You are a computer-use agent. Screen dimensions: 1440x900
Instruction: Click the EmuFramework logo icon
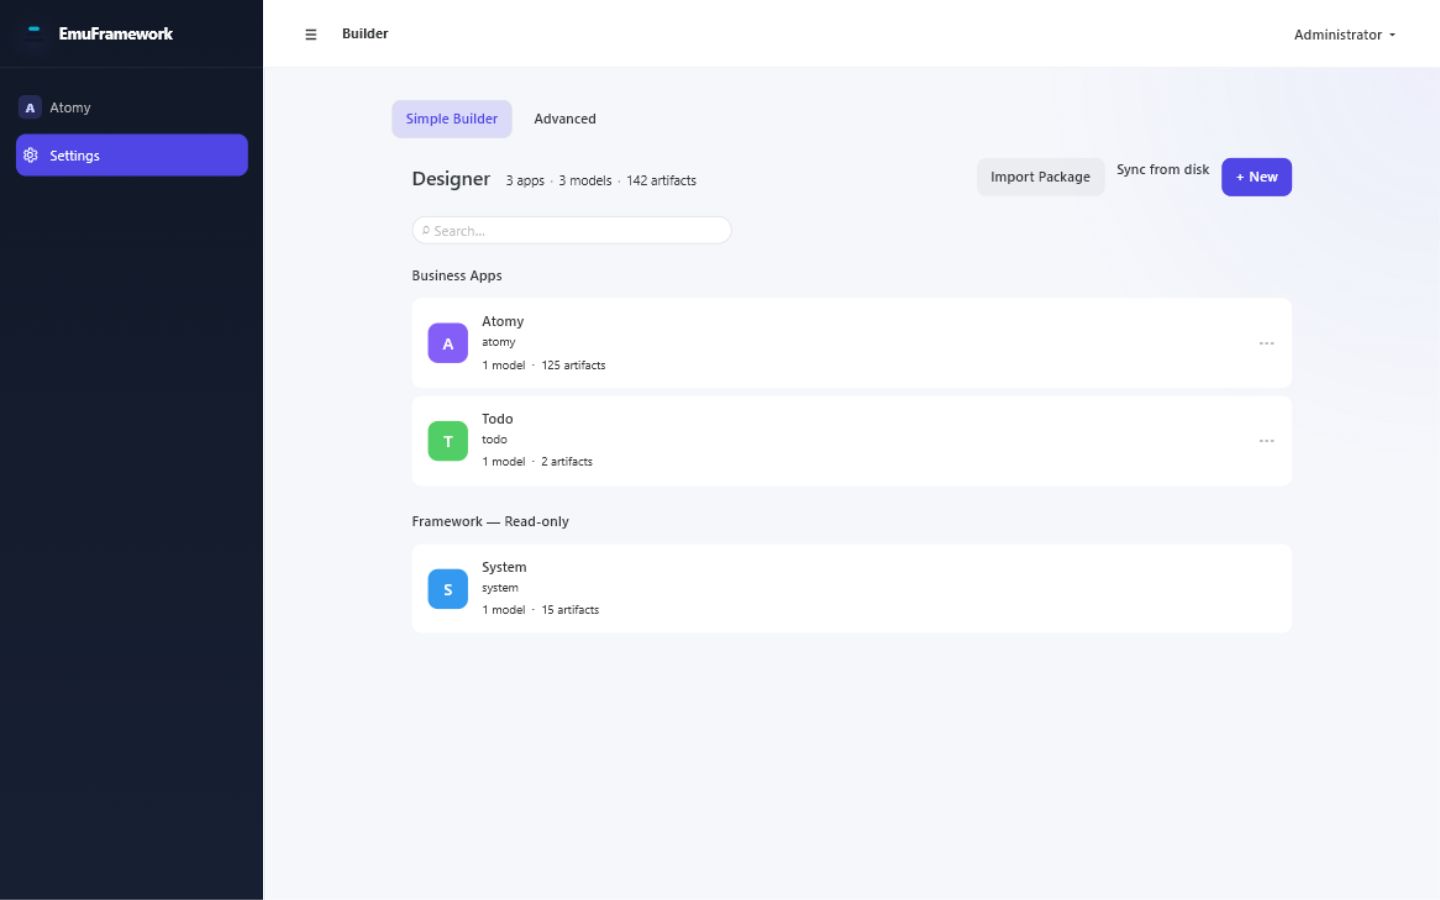click(x=34, y=33)
